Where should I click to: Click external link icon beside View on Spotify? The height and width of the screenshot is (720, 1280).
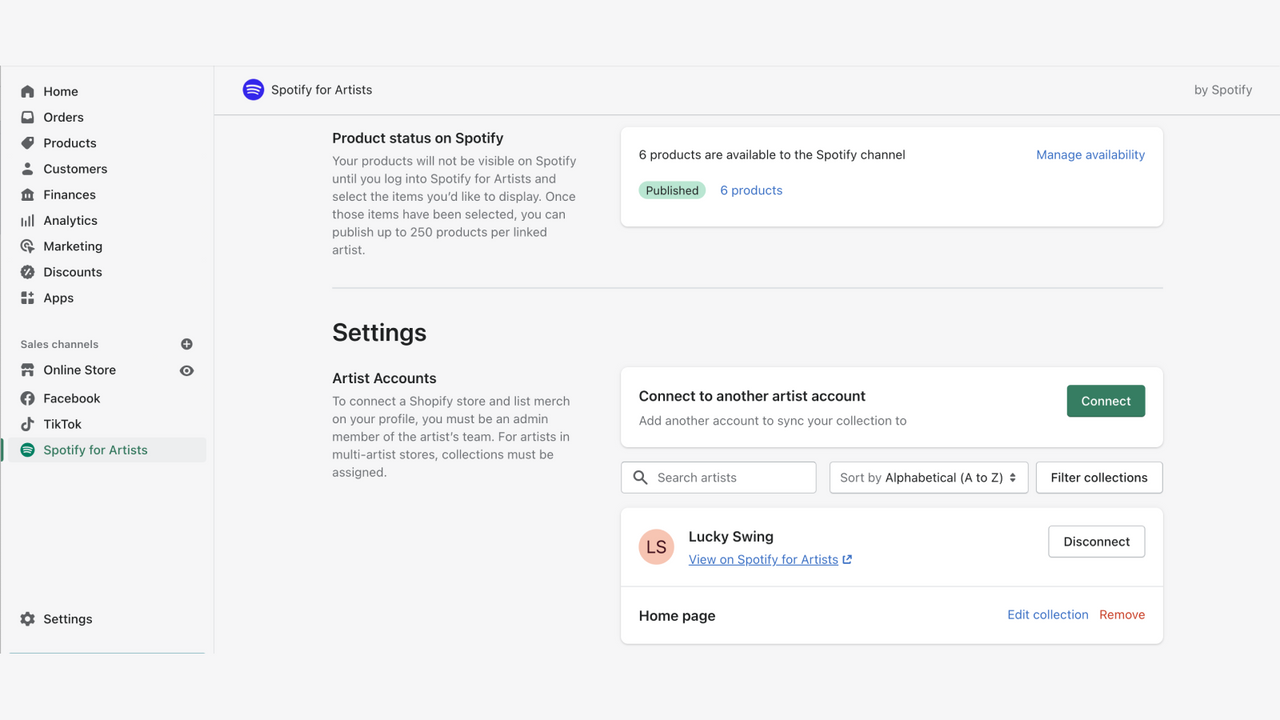(x=847, y=560)
